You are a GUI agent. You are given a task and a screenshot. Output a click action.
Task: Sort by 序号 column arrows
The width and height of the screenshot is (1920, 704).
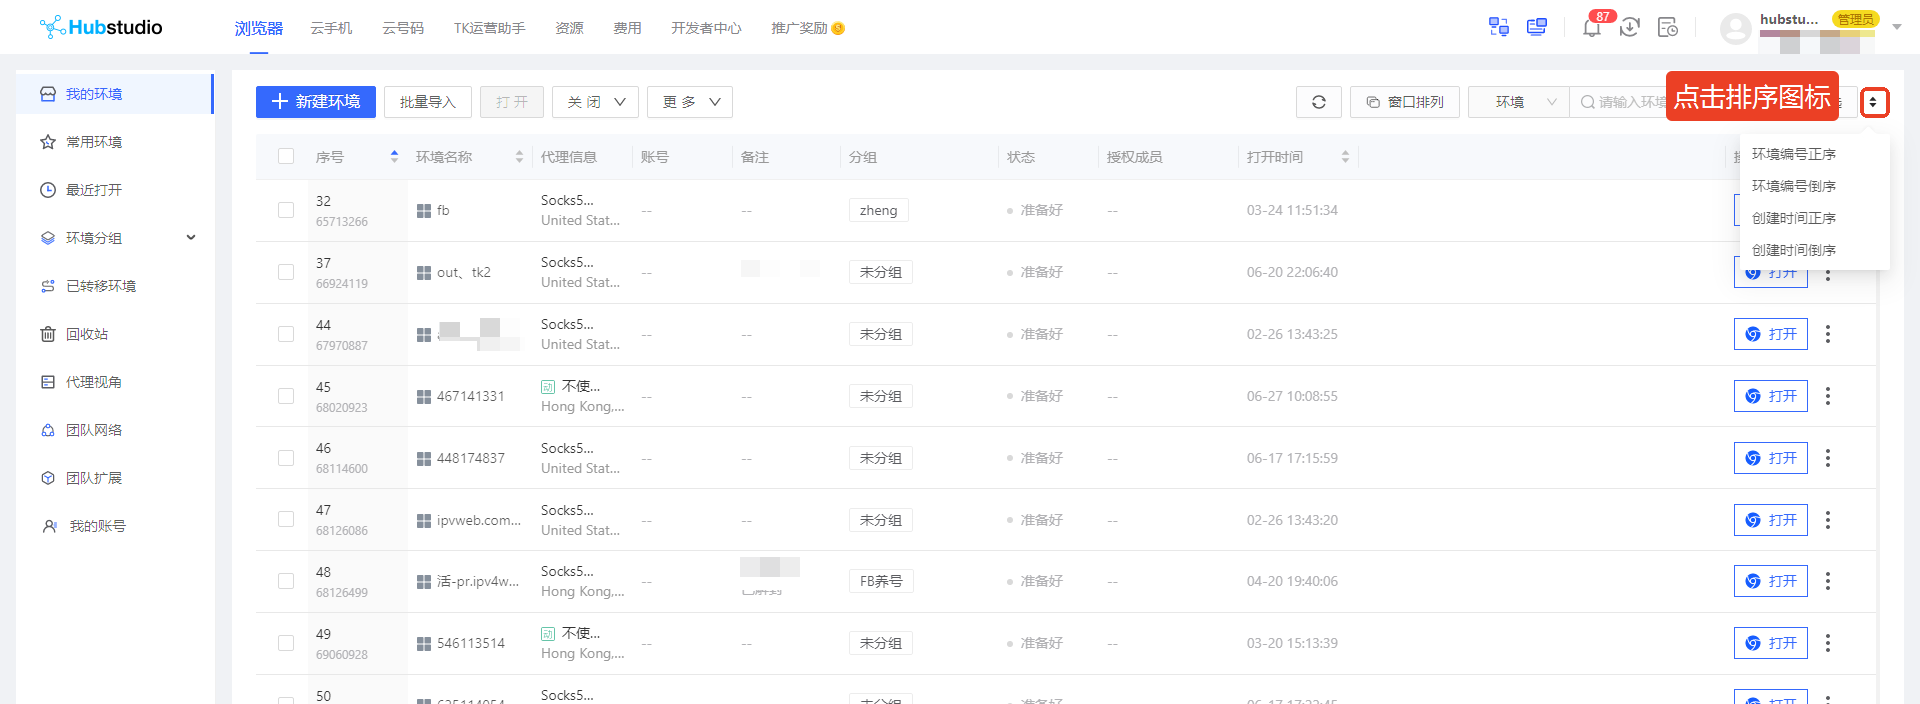point(394,157)
